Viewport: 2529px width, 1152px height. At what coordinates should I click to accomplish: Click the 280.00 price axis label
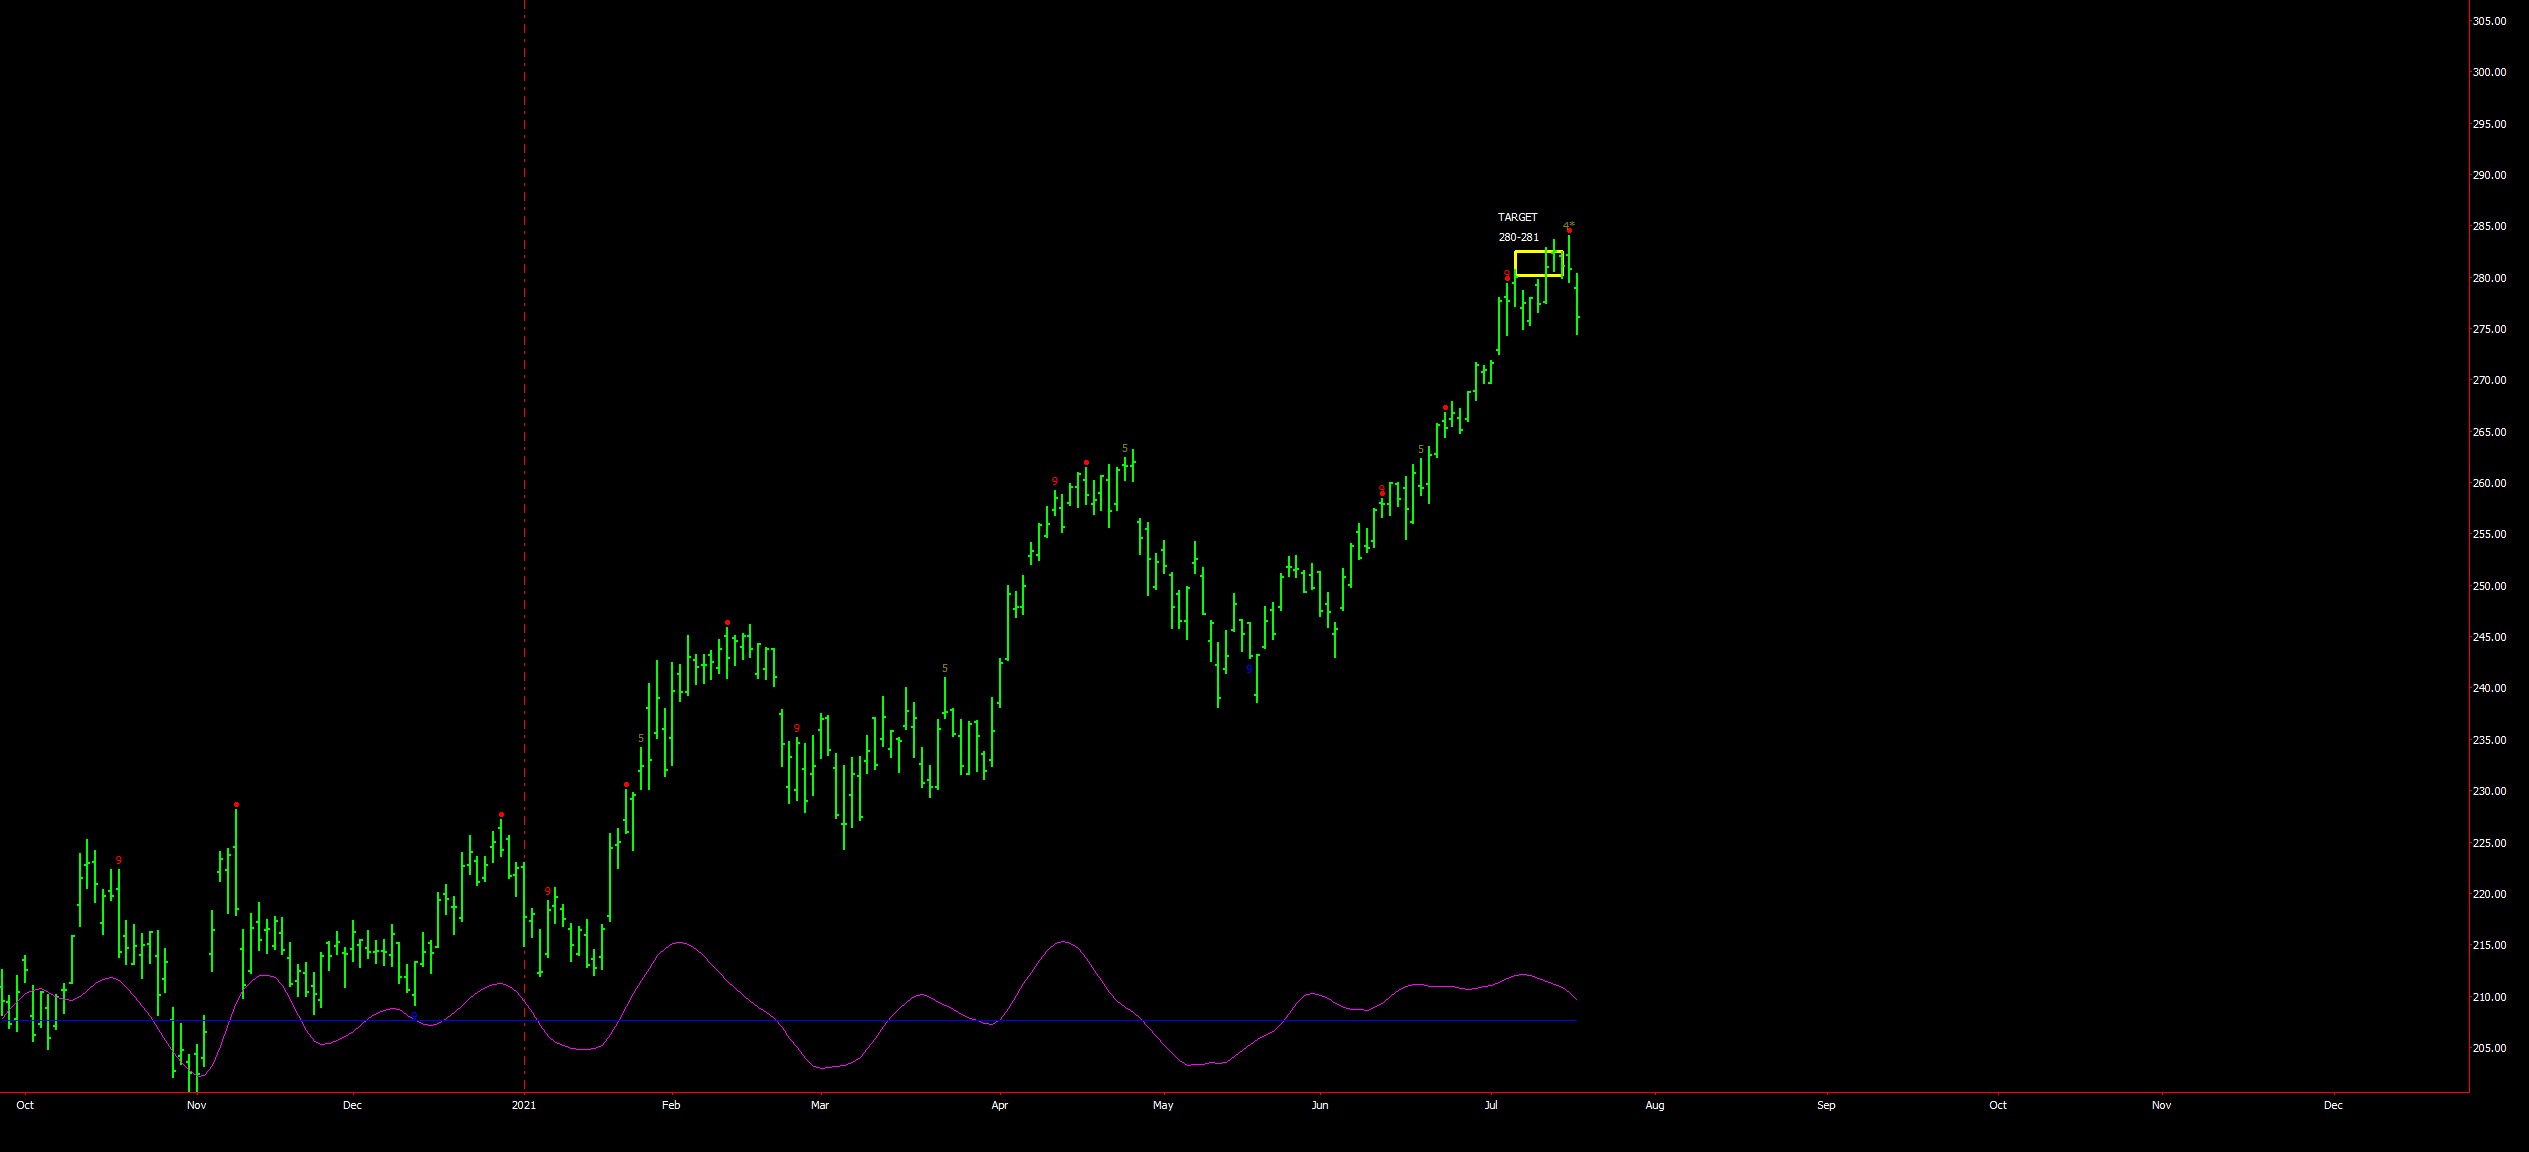coord(2489,278)
